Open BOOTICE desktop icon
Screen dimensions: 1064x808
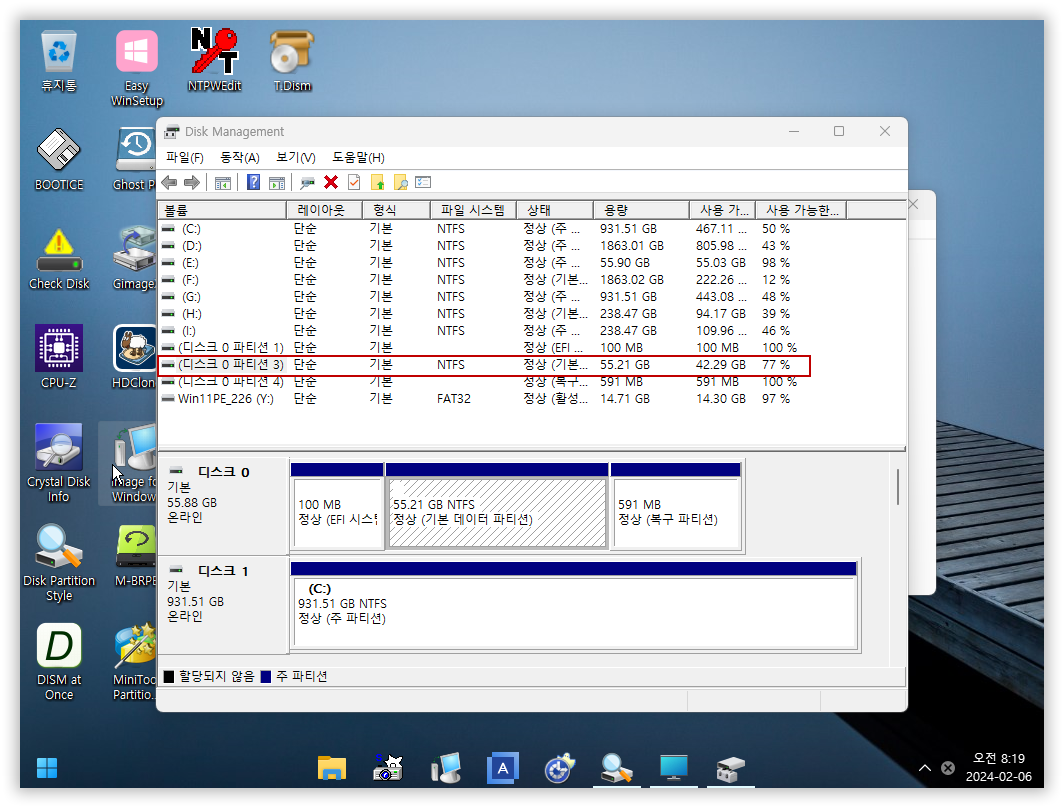(x=59, y=160)
